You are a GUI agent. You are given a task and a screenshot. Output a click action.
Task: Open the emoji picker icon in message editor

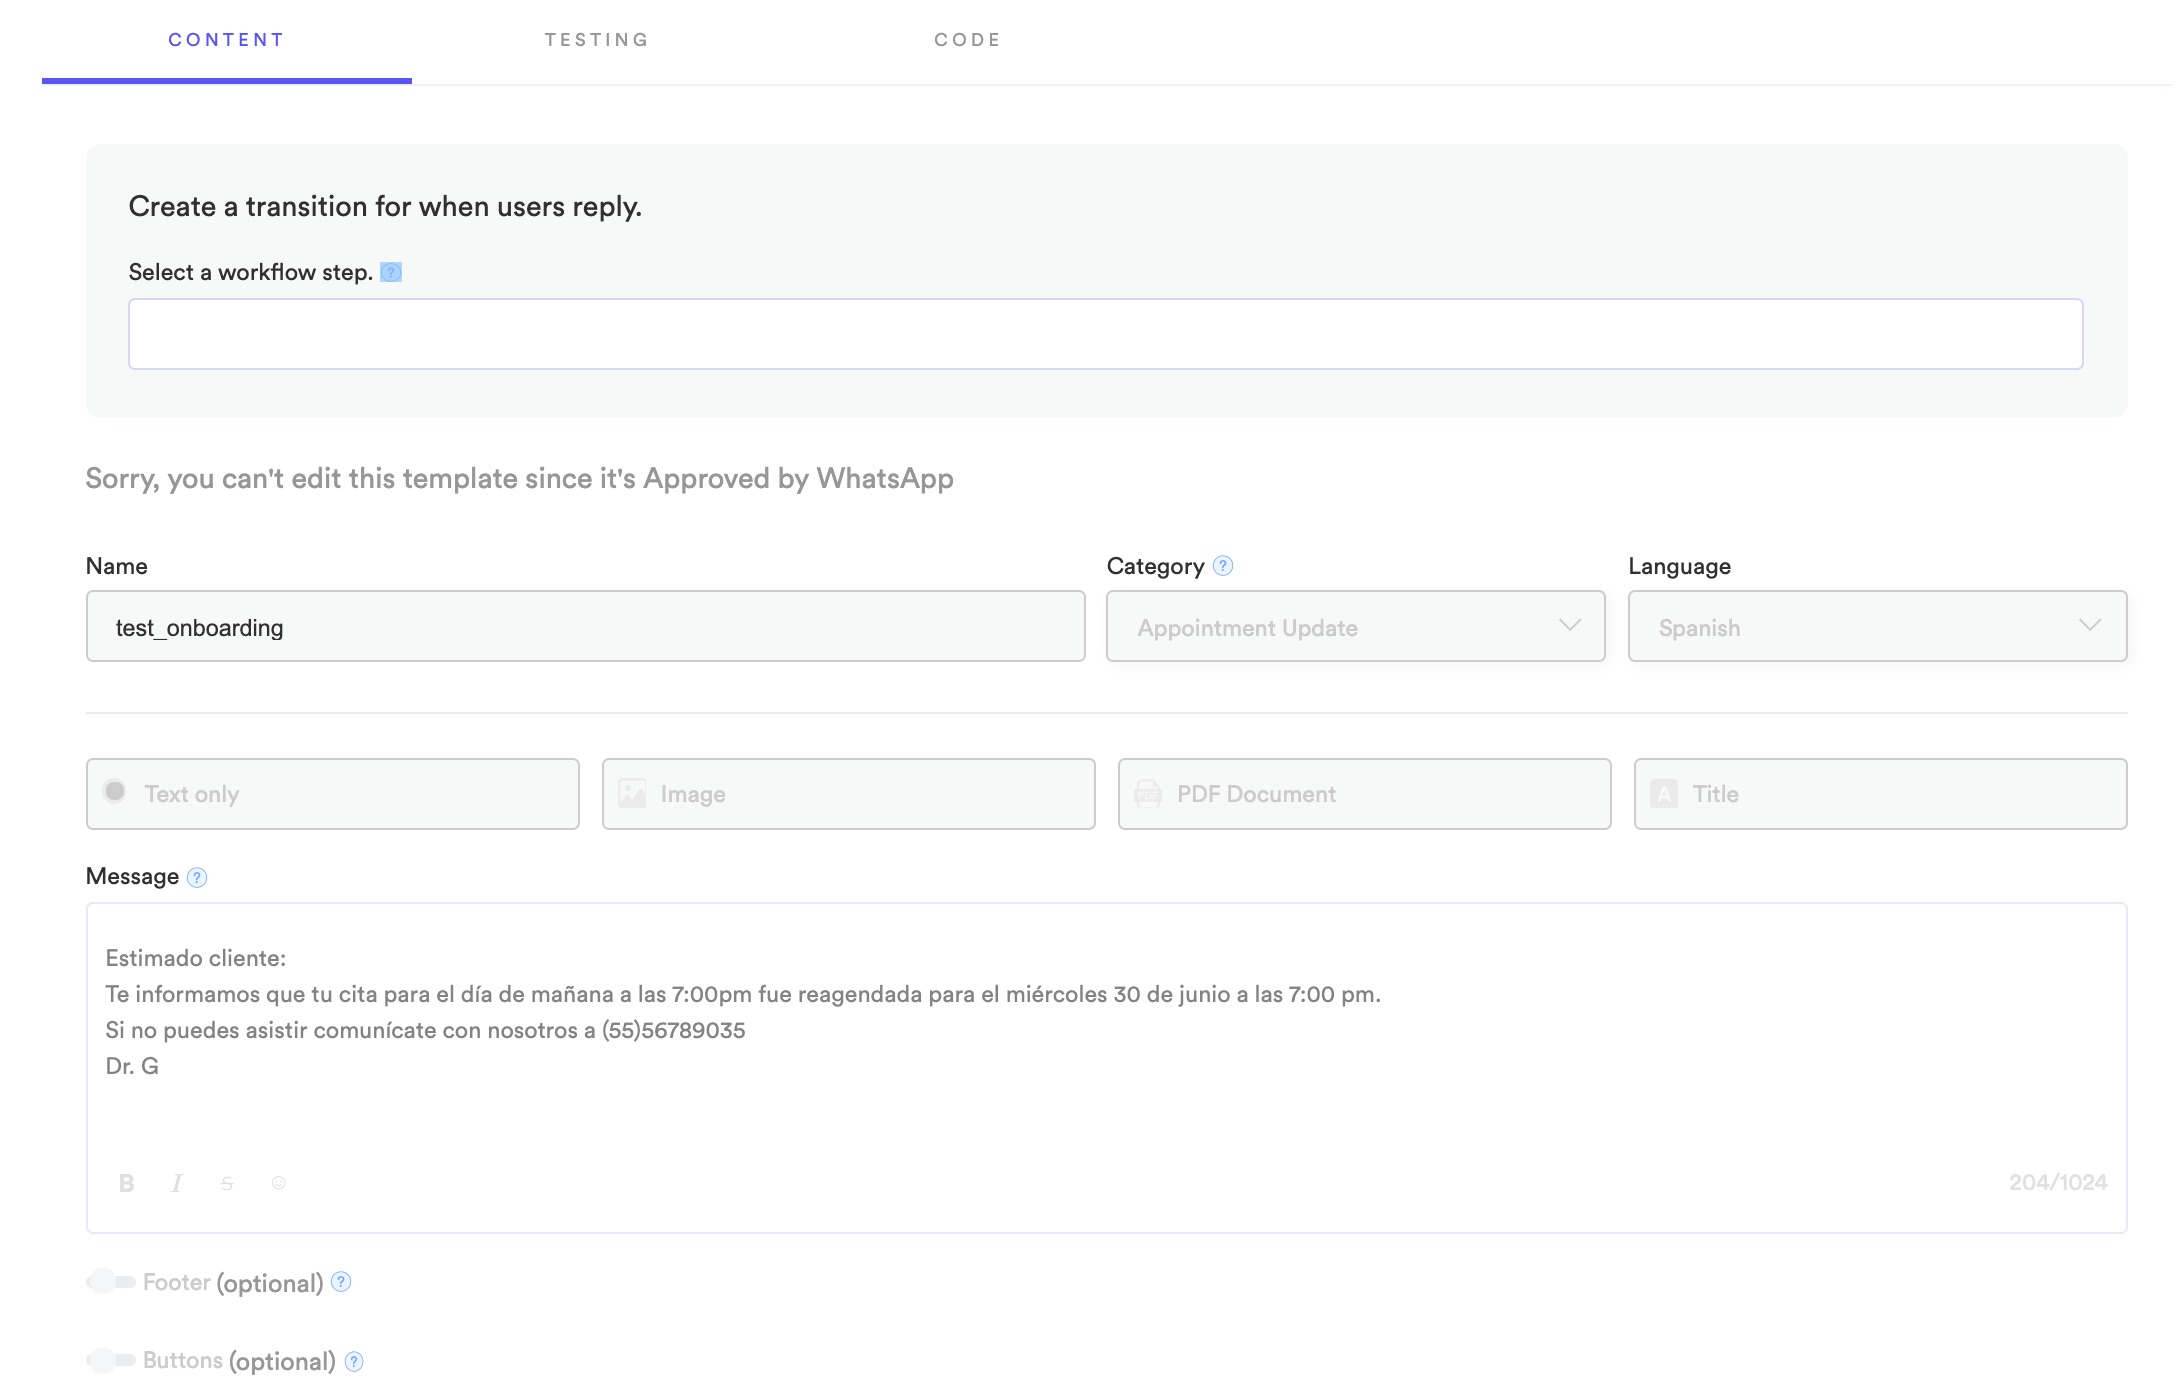(279, 1183)
